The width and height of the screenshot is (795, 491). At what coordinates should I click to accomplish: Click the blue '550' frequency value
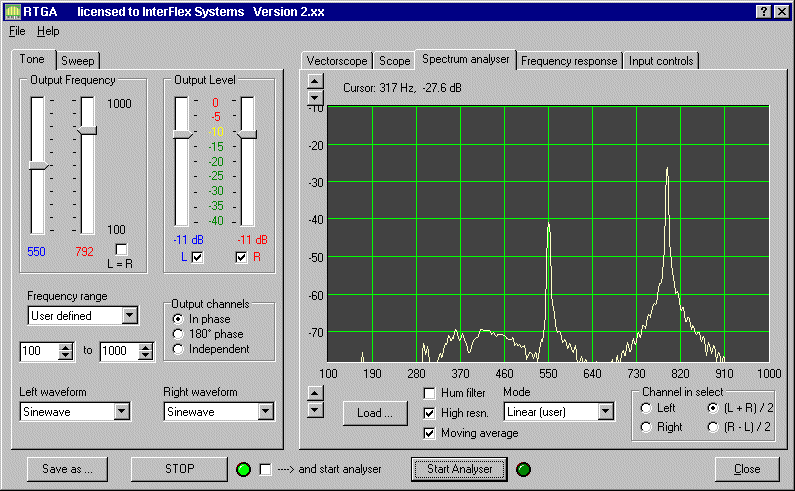pos(37,252)
